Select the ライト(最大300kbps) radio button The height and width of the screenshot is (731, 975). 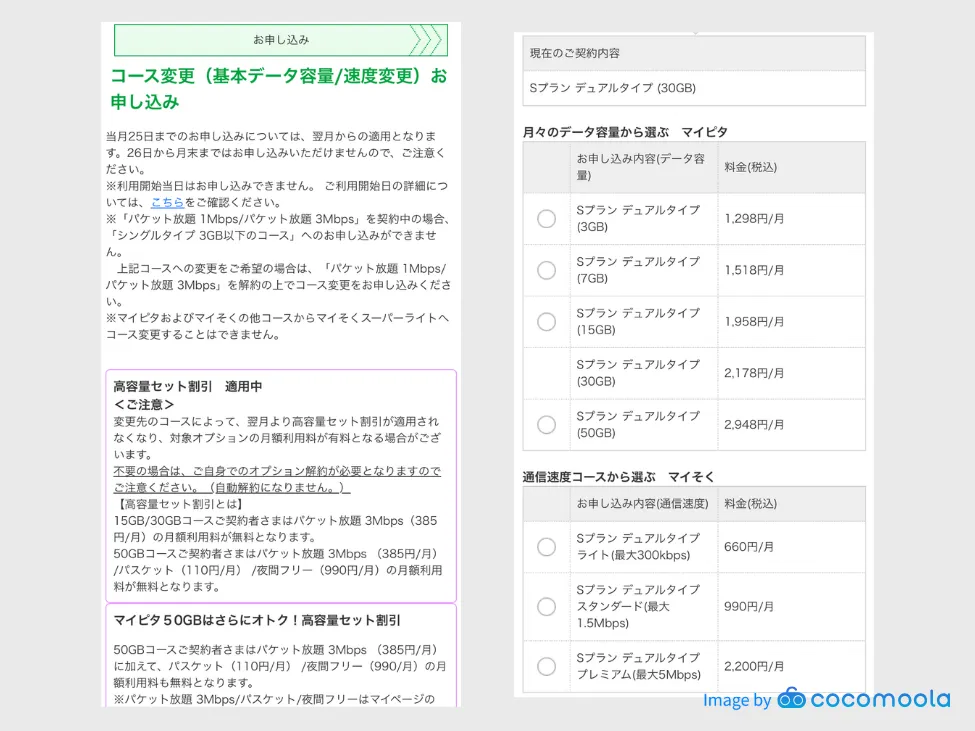(x=547, y=547)
